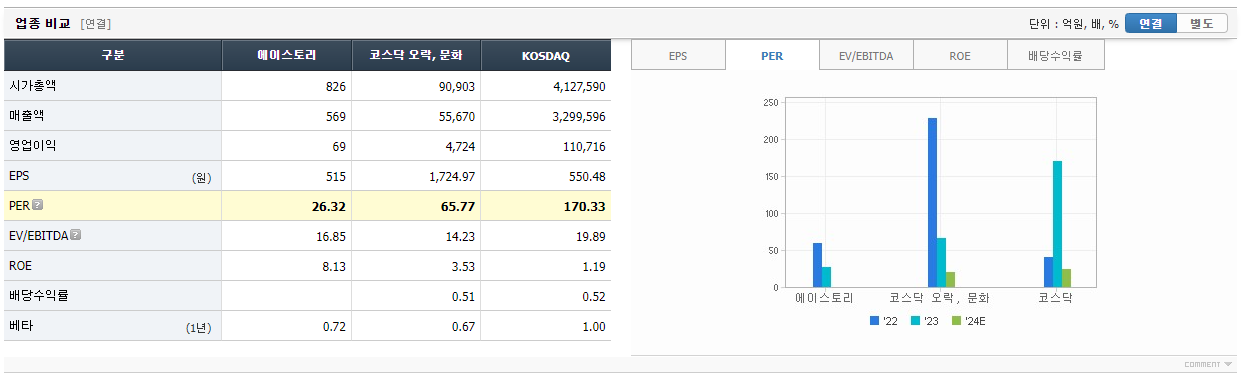The width and height of the screenshot is (1243, 375).
Task: Switch to the EPS chart tab
Action: 678,56
